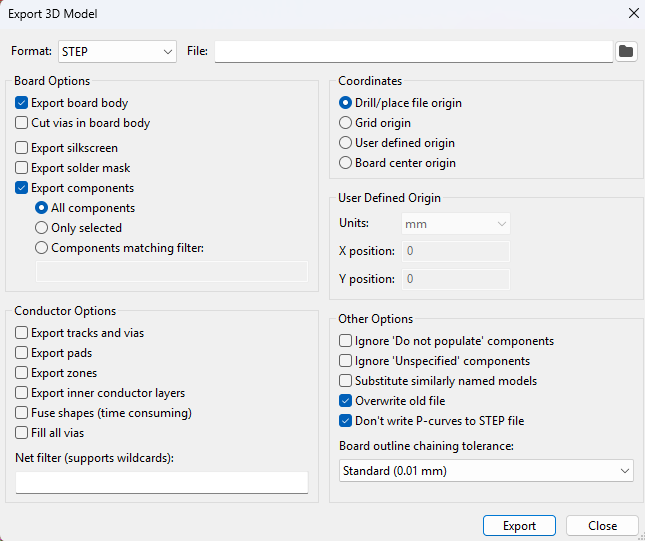
Task: Enable Cut vias in board body
Action: pyautogui.click(x=22, y=123)
